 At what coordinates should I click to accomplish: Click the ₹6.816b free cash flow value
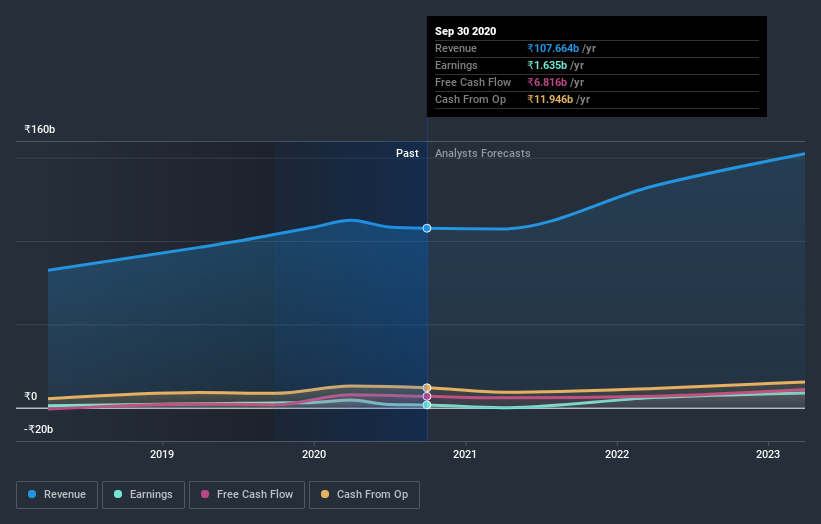point(547,82)
